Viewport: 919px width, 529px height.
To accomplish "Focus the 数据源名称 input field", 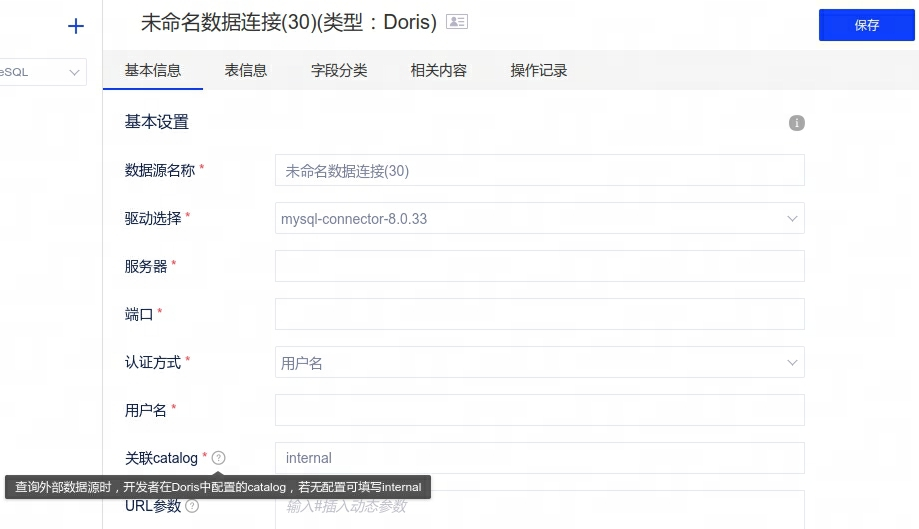I will 539,170.
